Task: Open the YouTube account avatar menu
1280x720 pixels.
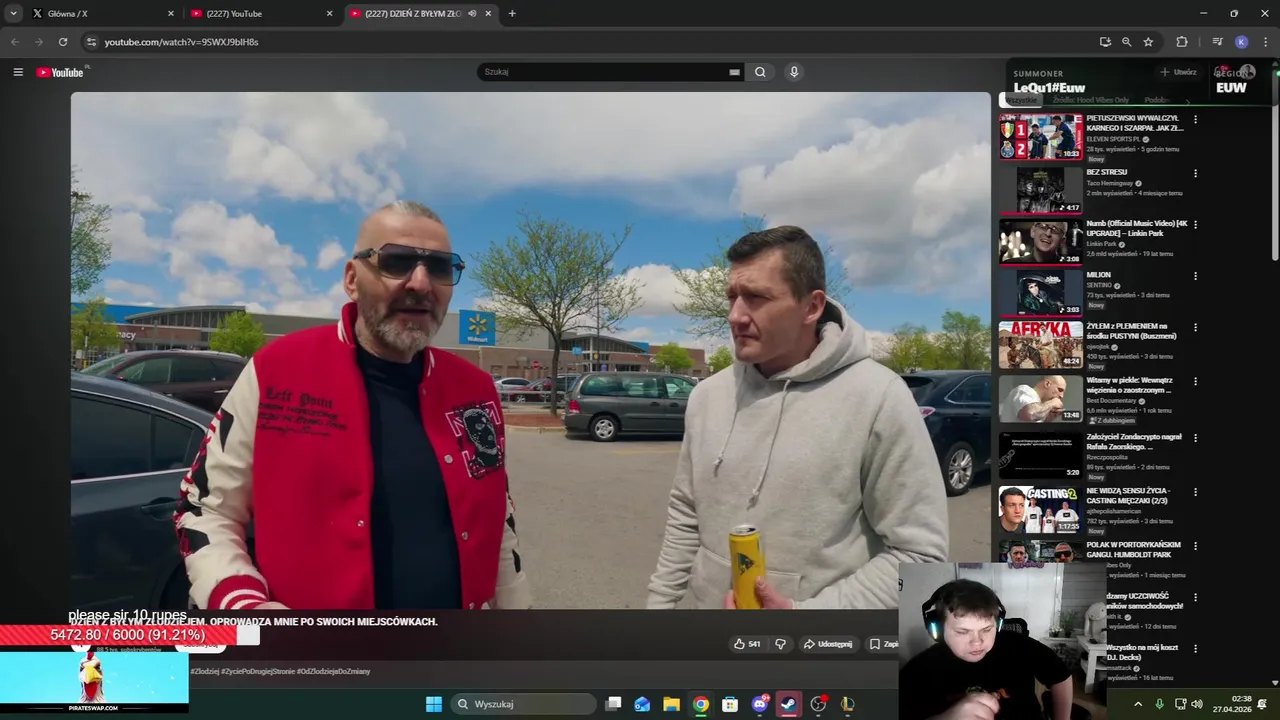Action: tap(1247, 72)
